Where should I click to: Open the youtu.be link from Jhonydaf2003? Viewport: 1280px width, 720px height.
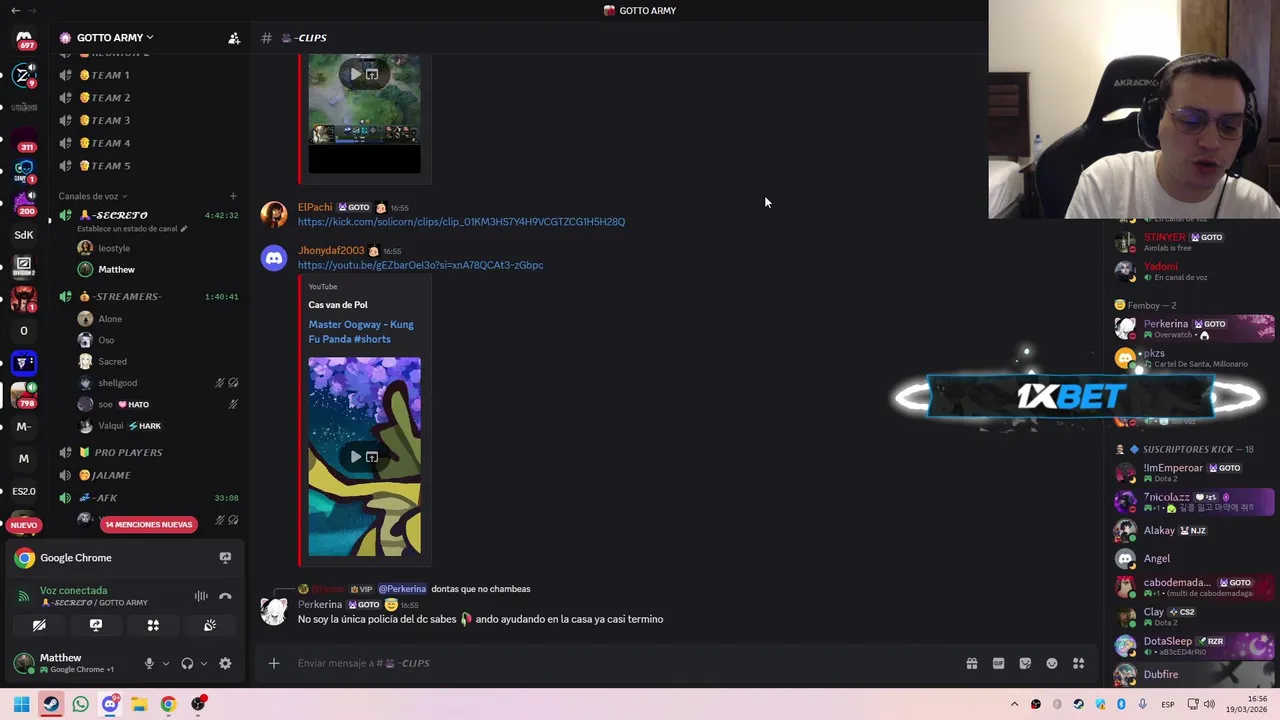pyautogui.click(x=420, y=265)
